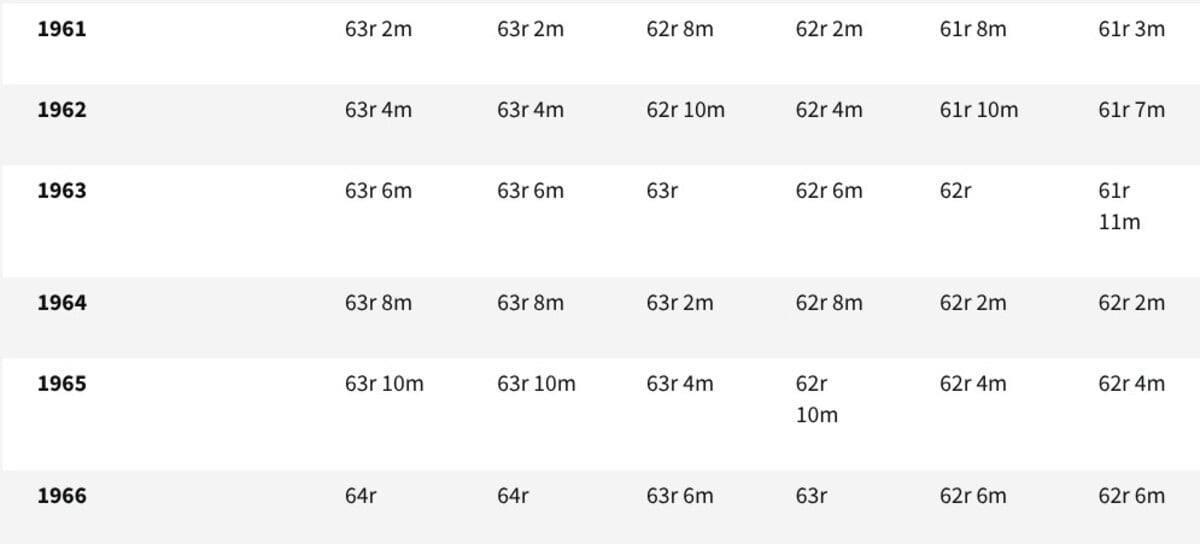Click the 1961 row header

(x=62, y=29)
